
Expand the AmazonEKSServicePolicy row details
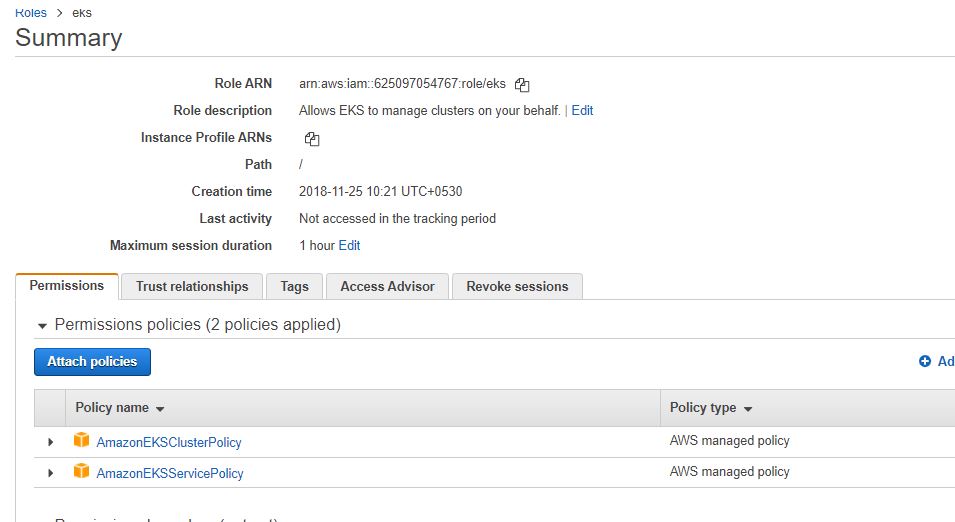coord(51,473)
